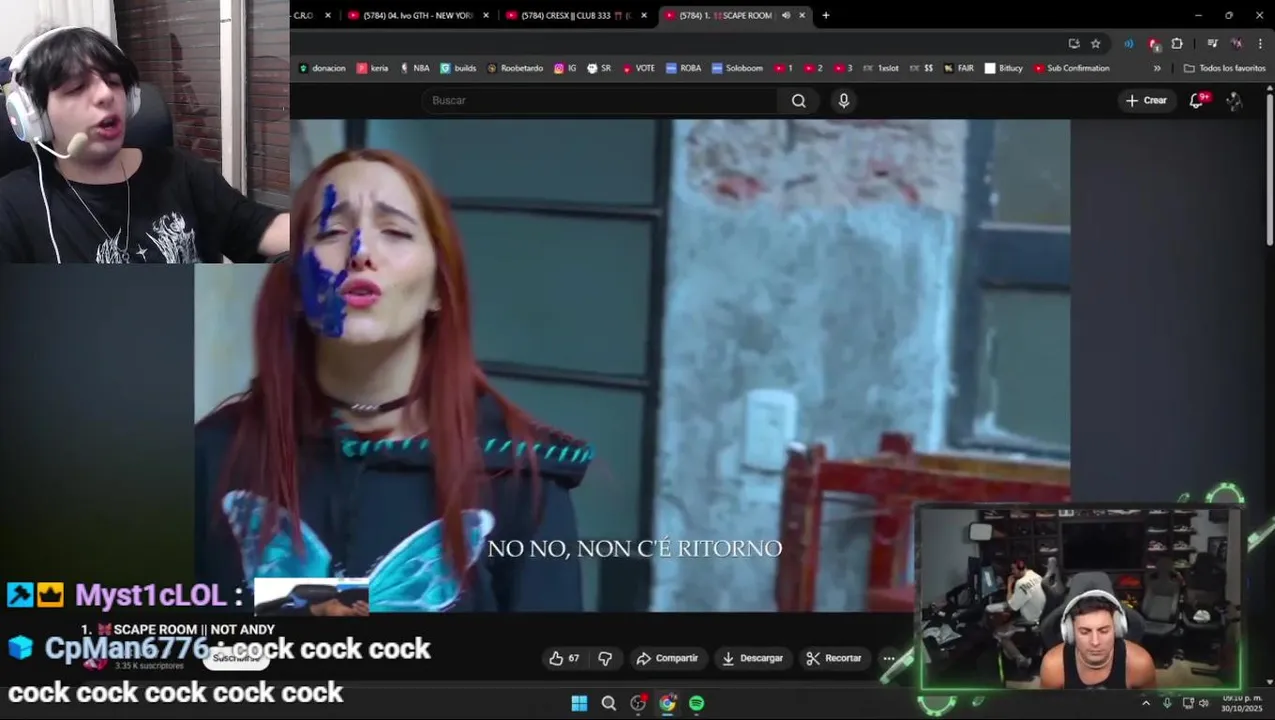This screenshot has height=720, width=1275.
Task: Bookmark this page with the star icon
Action: (x=1095, y=44)
